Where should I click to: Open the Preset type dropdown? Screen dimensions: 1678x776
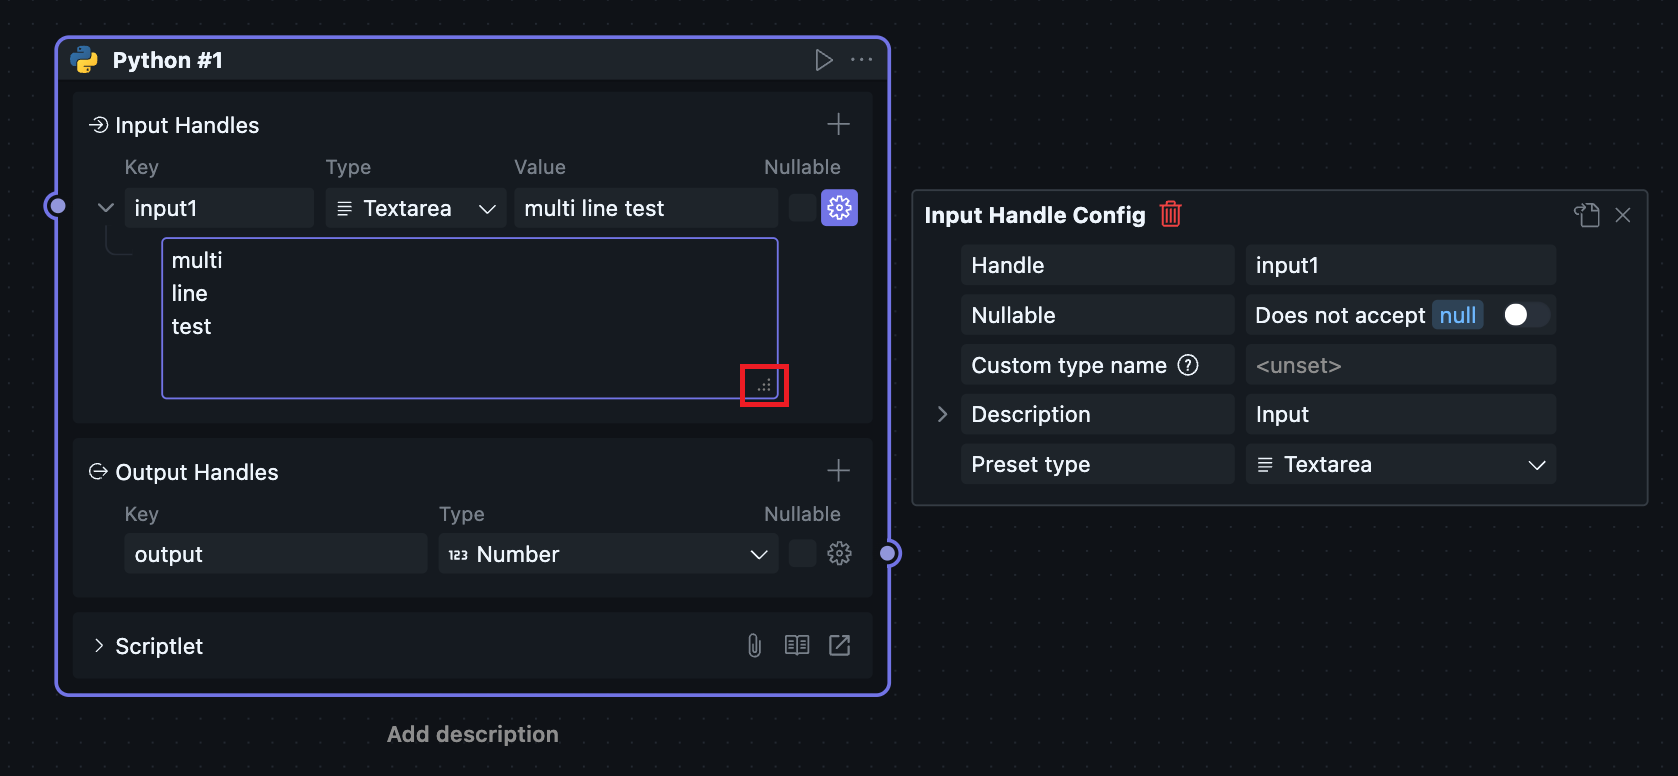pos(1400,465)
